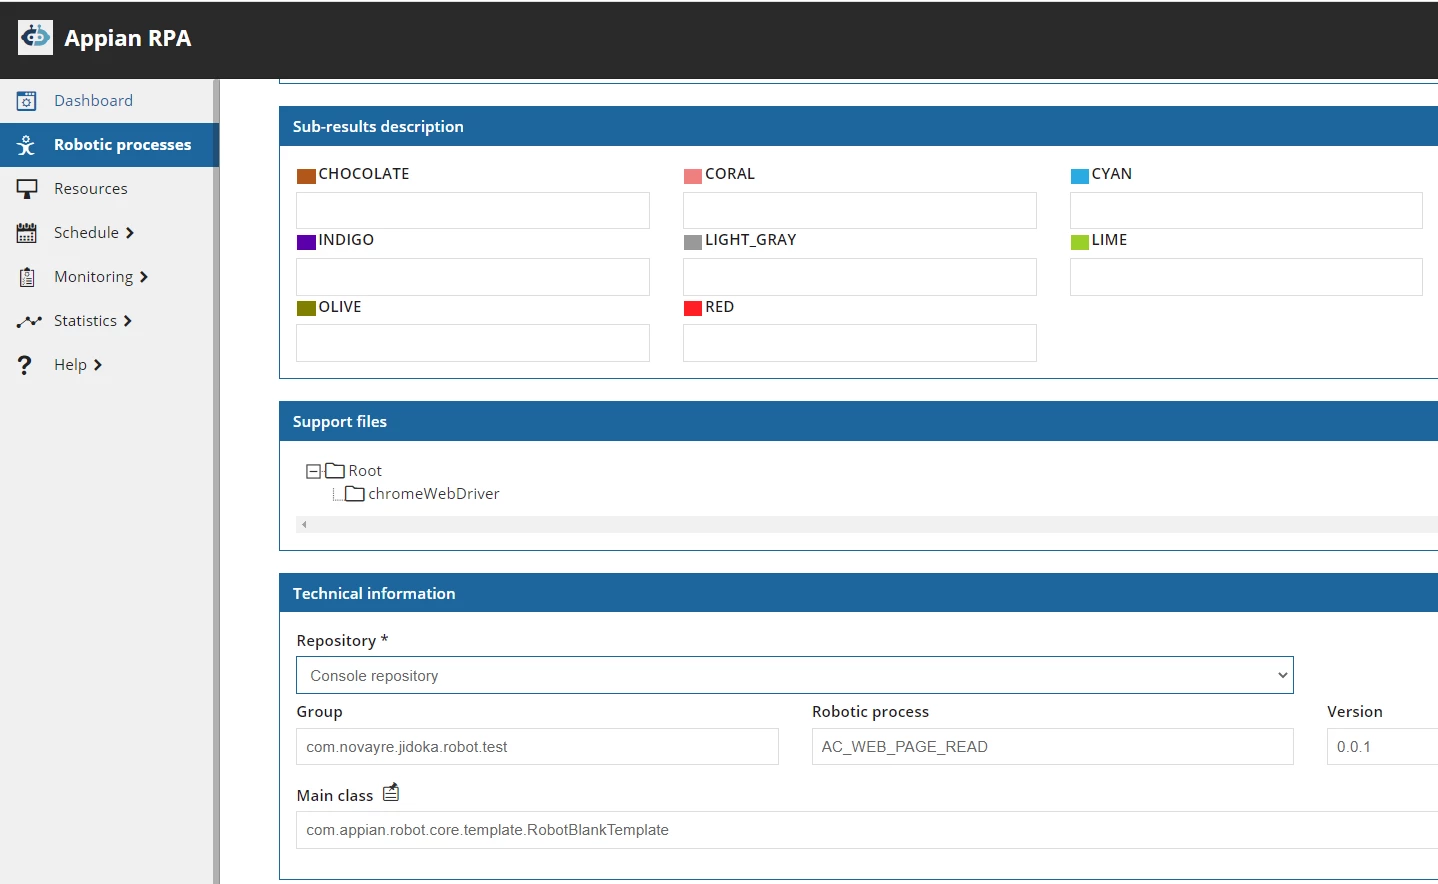
Task: Click the Support files scrollbar left arrow
Action: (x=304, y=524)
